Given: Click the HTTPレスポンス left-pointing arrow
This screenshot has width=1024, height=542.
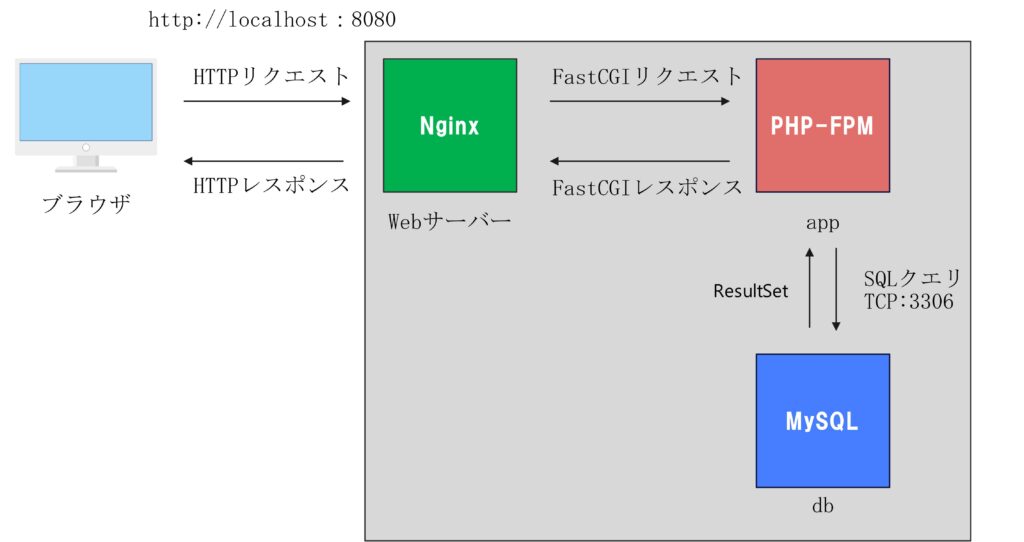Looking at the screenshot, I should (264, 161).
